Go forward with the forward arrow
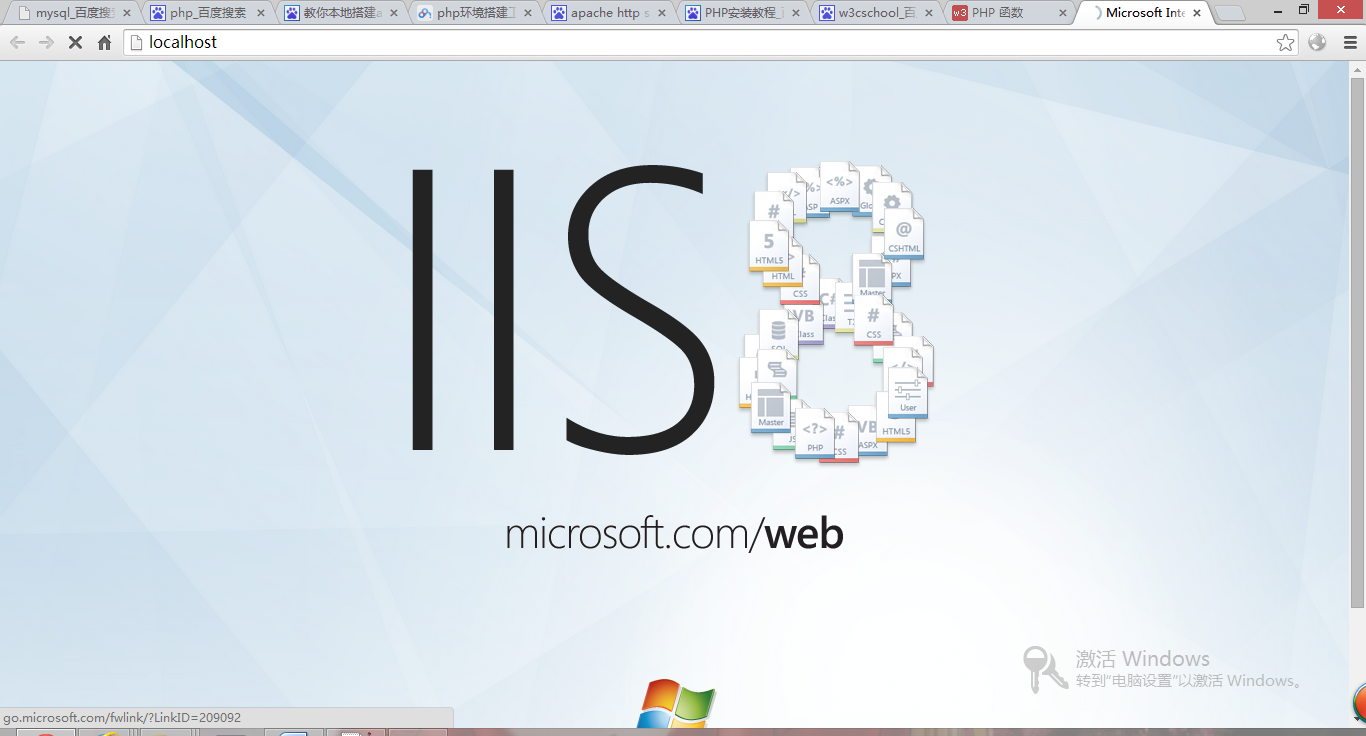 click(x=46, y=42)
